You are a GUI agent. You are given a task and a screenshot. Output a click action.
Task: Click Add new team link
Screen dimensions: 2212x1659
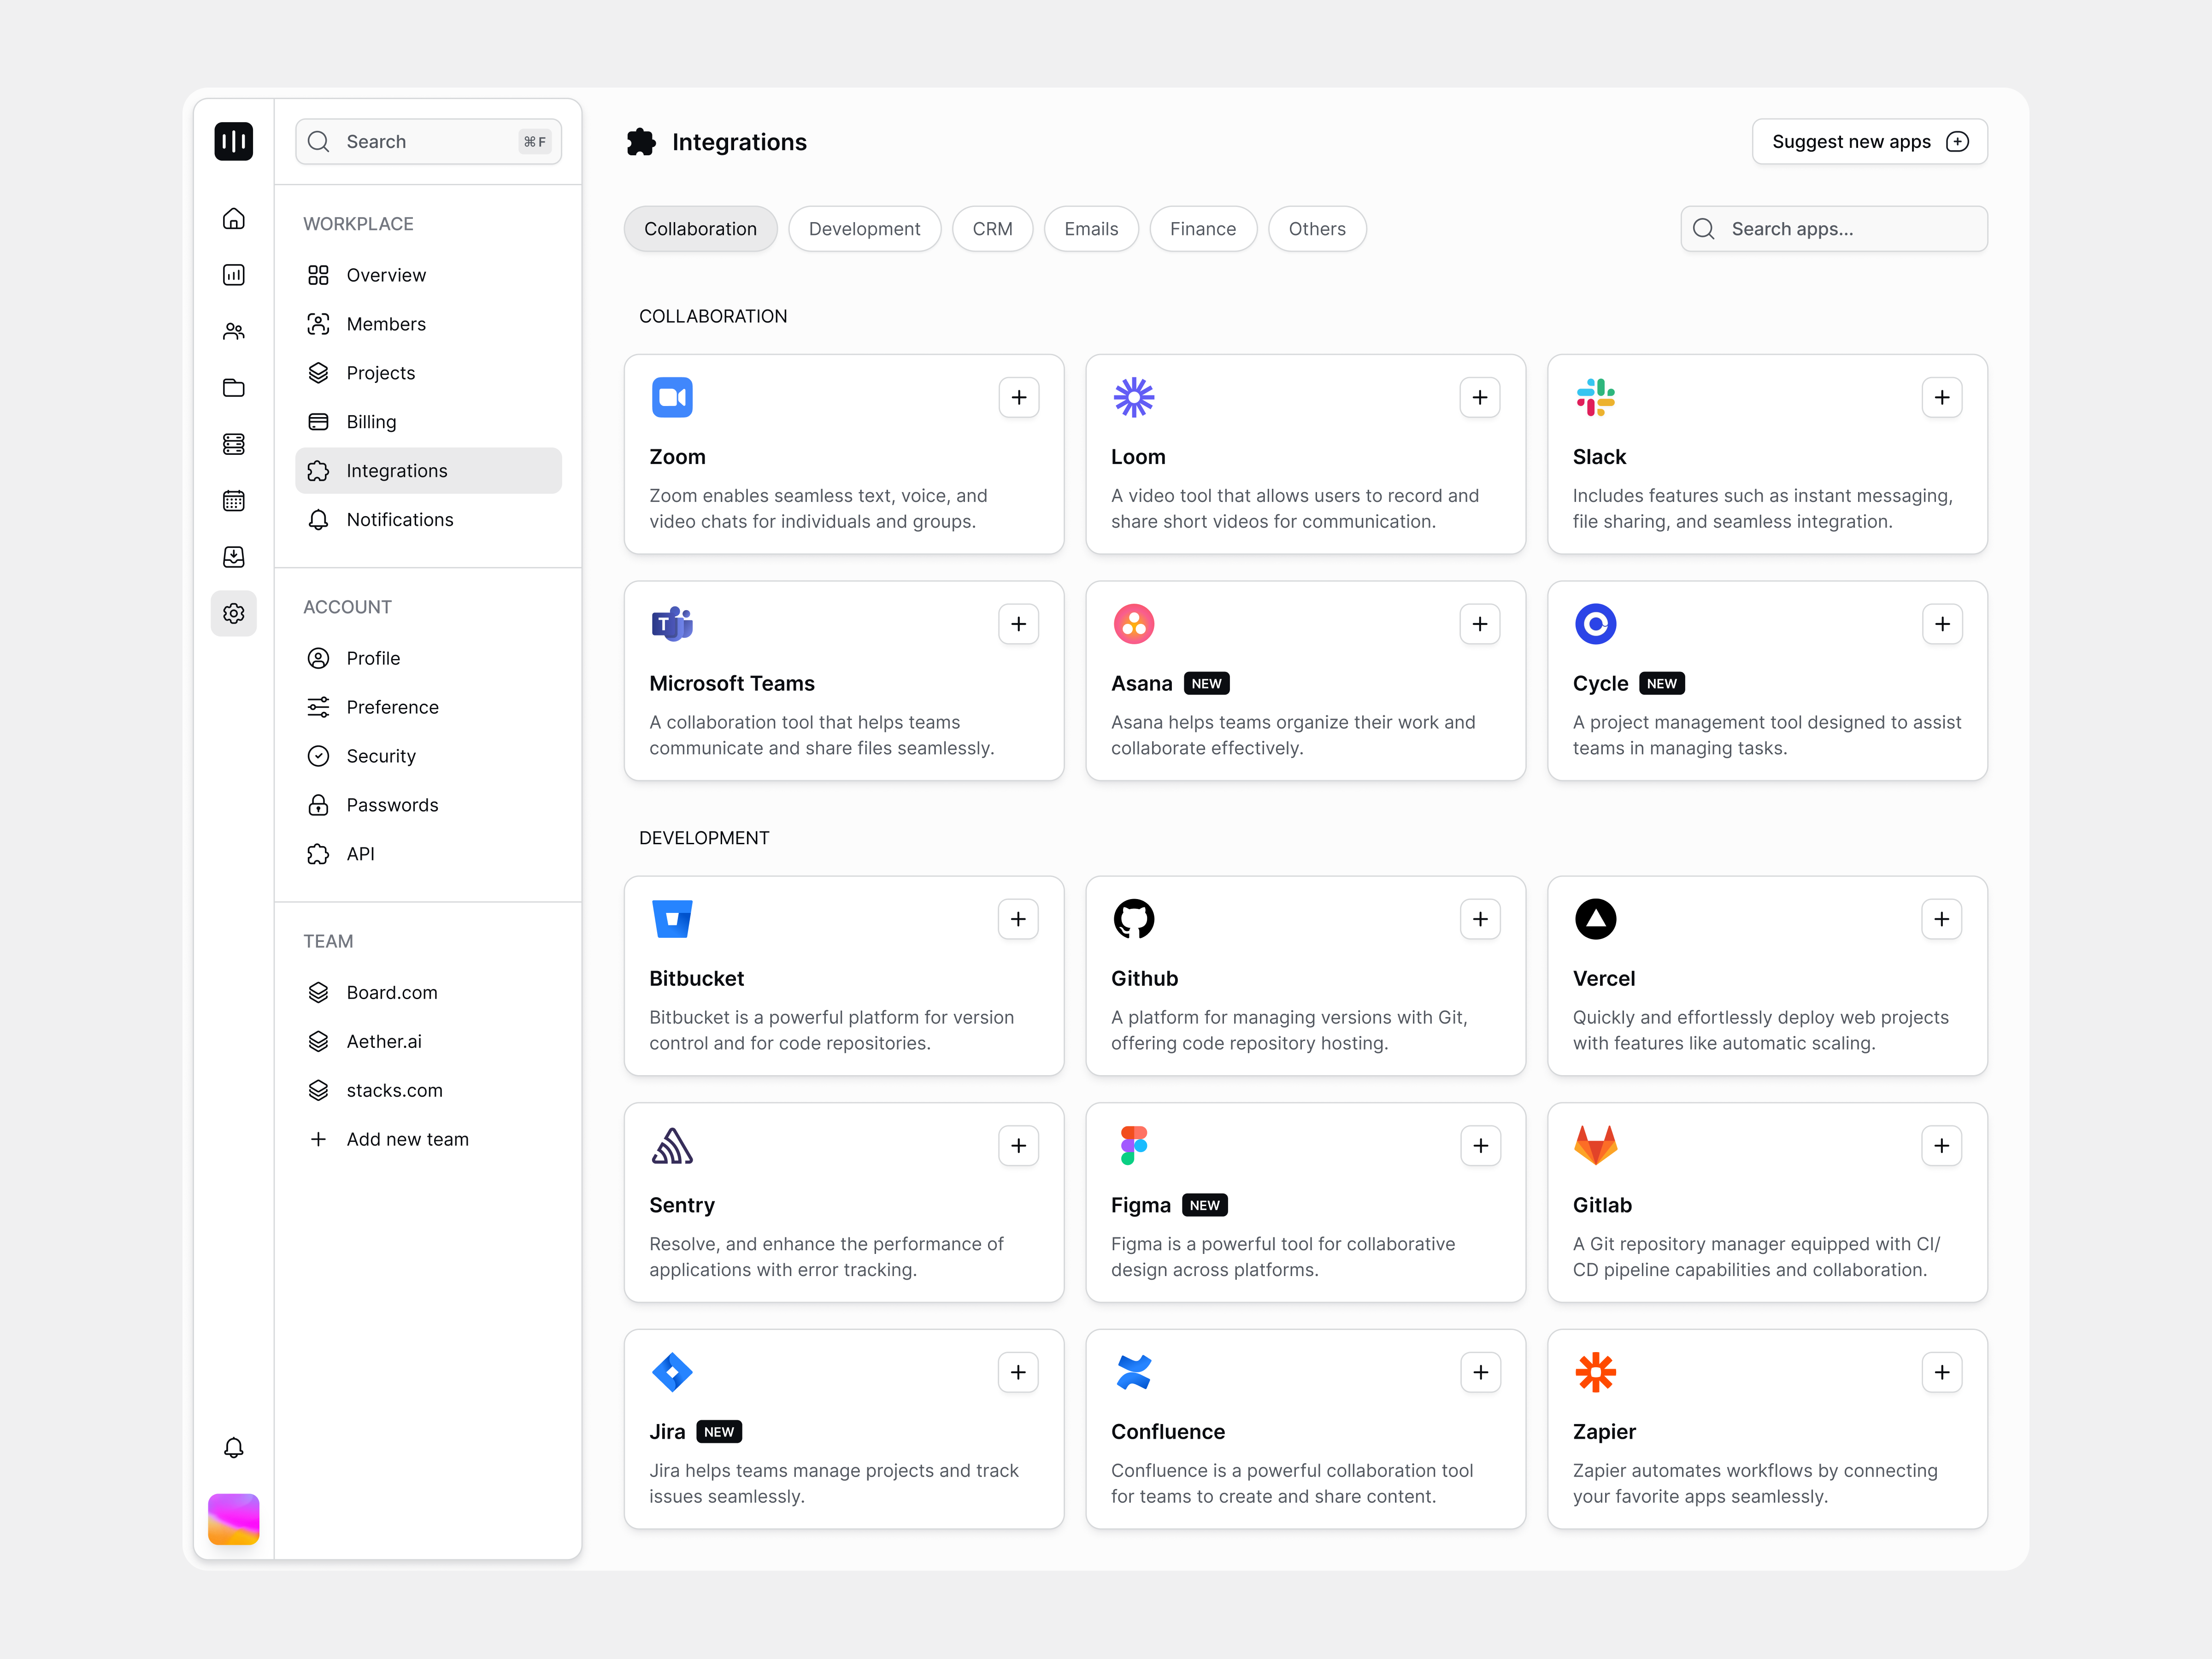click(x=407, y=1139)
